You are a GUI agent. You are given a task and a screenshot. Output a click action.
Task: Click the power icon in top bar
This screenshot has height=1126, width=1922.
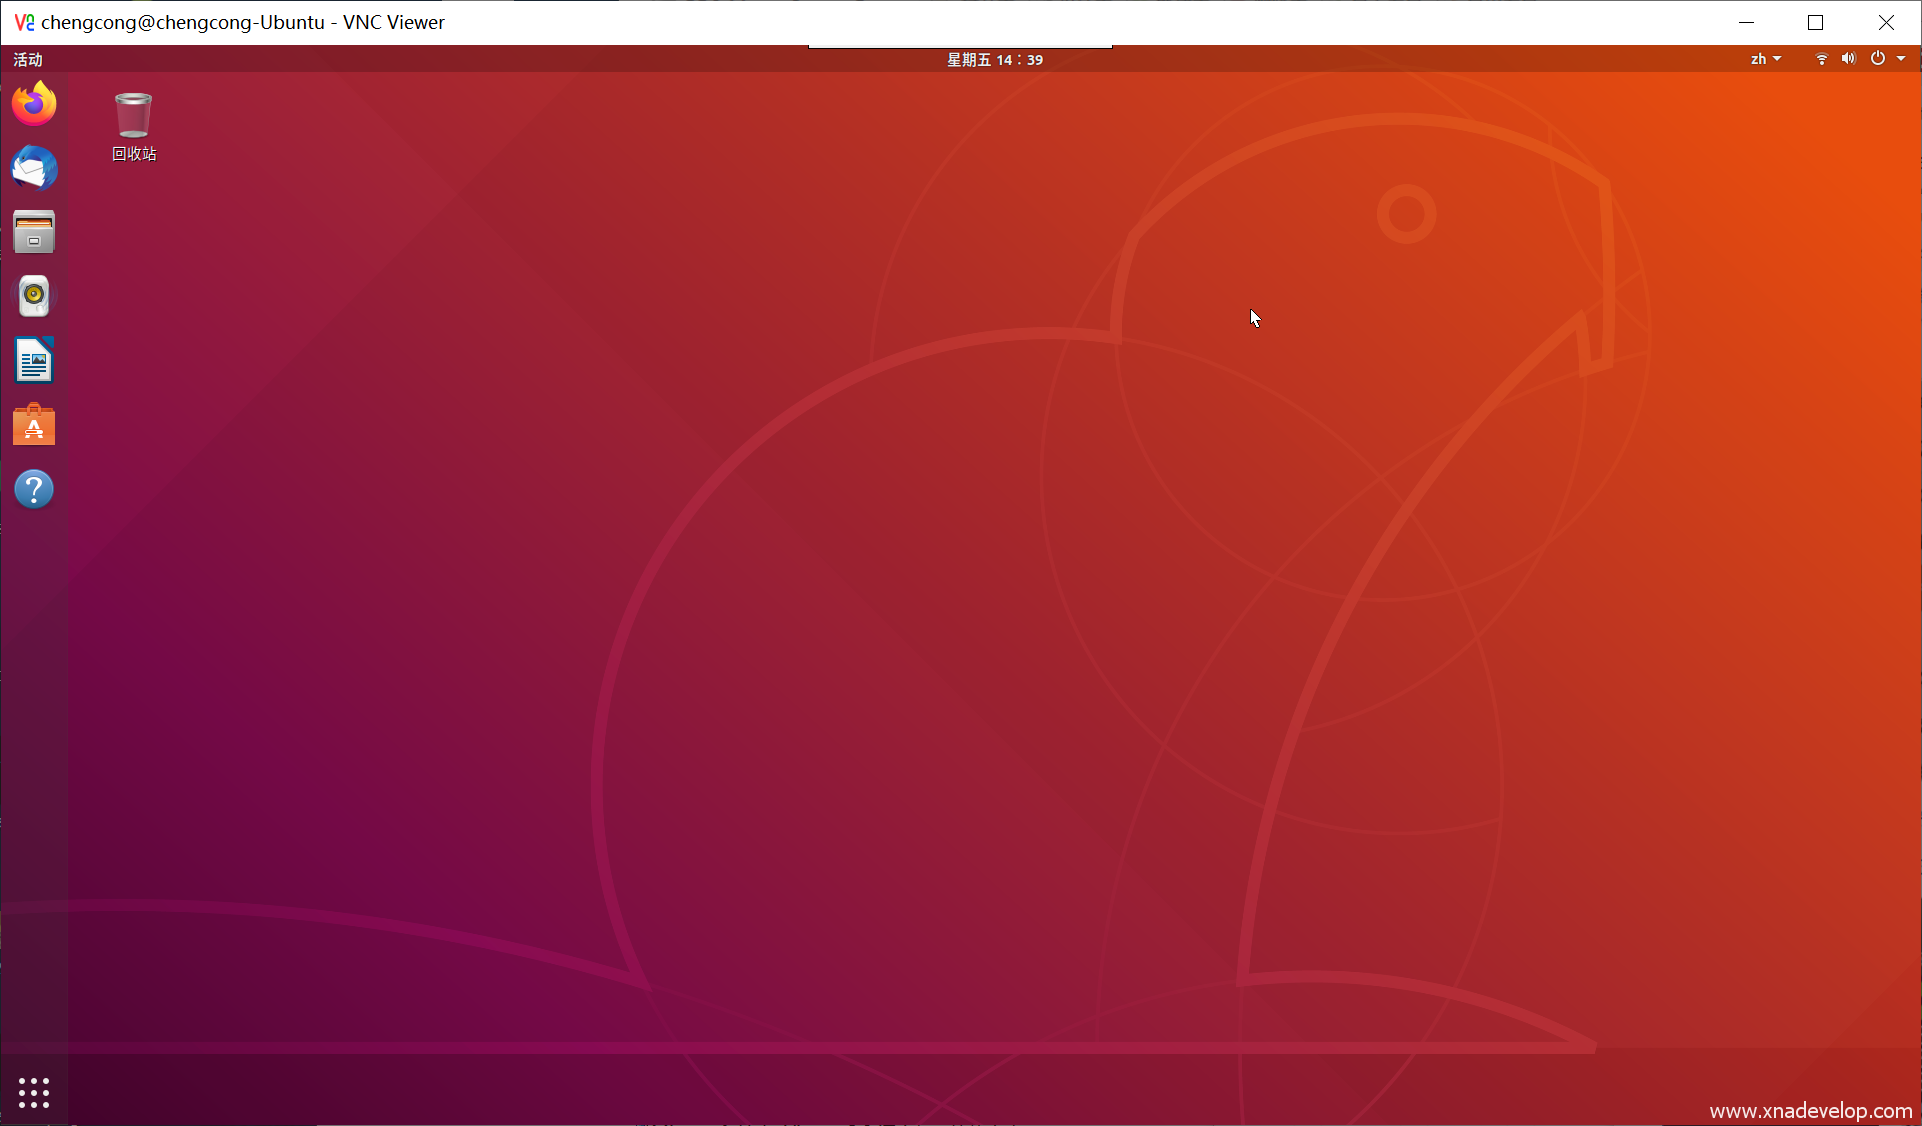[x=1877, y=59]
